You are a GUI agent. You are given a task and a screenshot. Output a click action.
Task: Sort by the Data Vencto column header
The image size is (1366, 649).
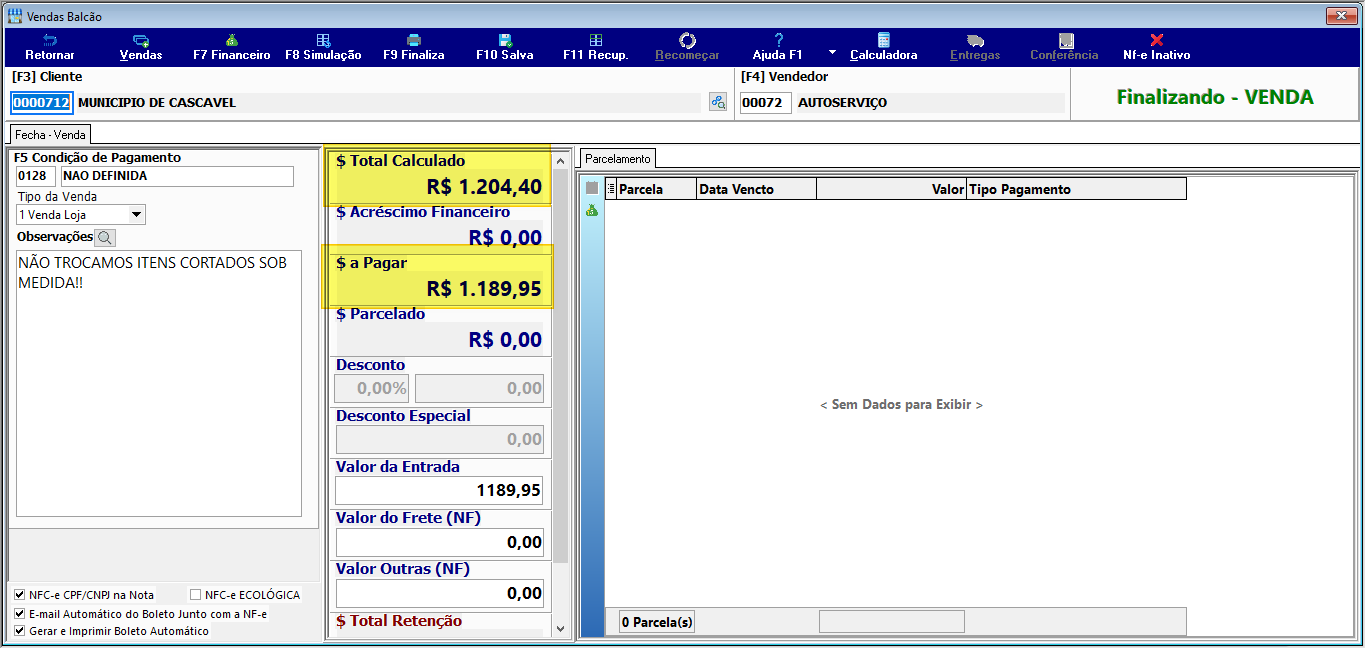[x=757, y=189]
